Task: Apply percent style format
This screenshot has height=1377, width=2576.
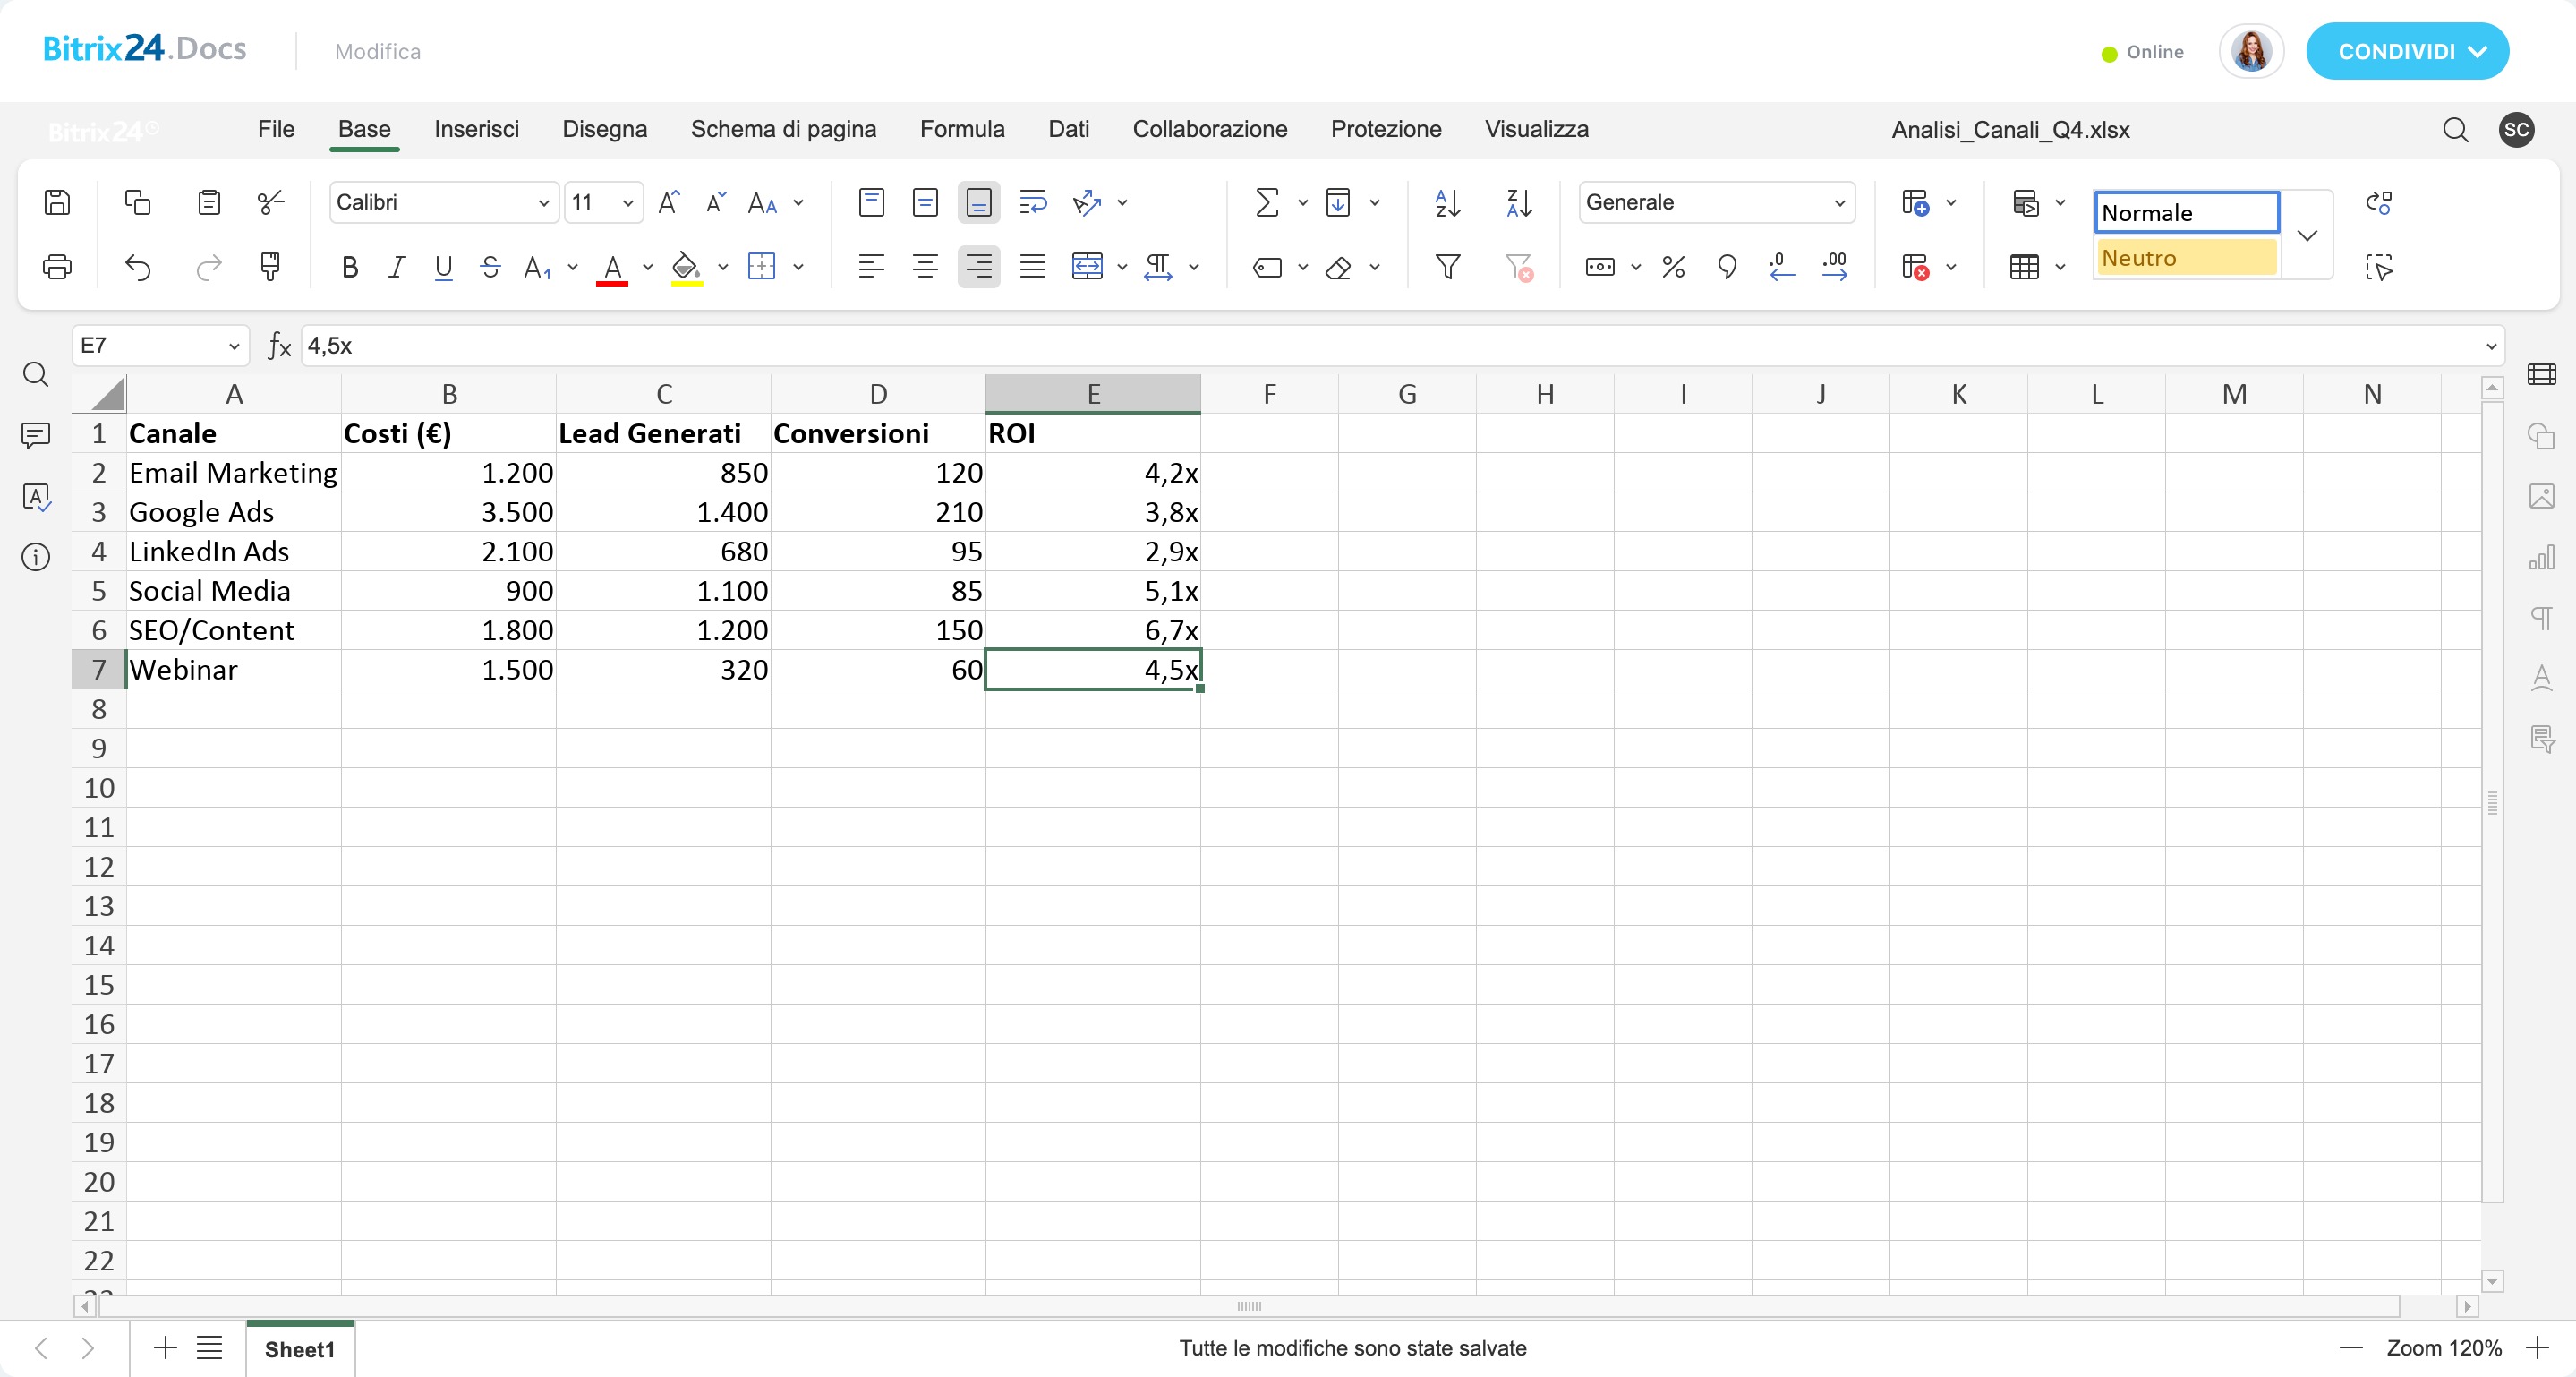Action: 1673,267
